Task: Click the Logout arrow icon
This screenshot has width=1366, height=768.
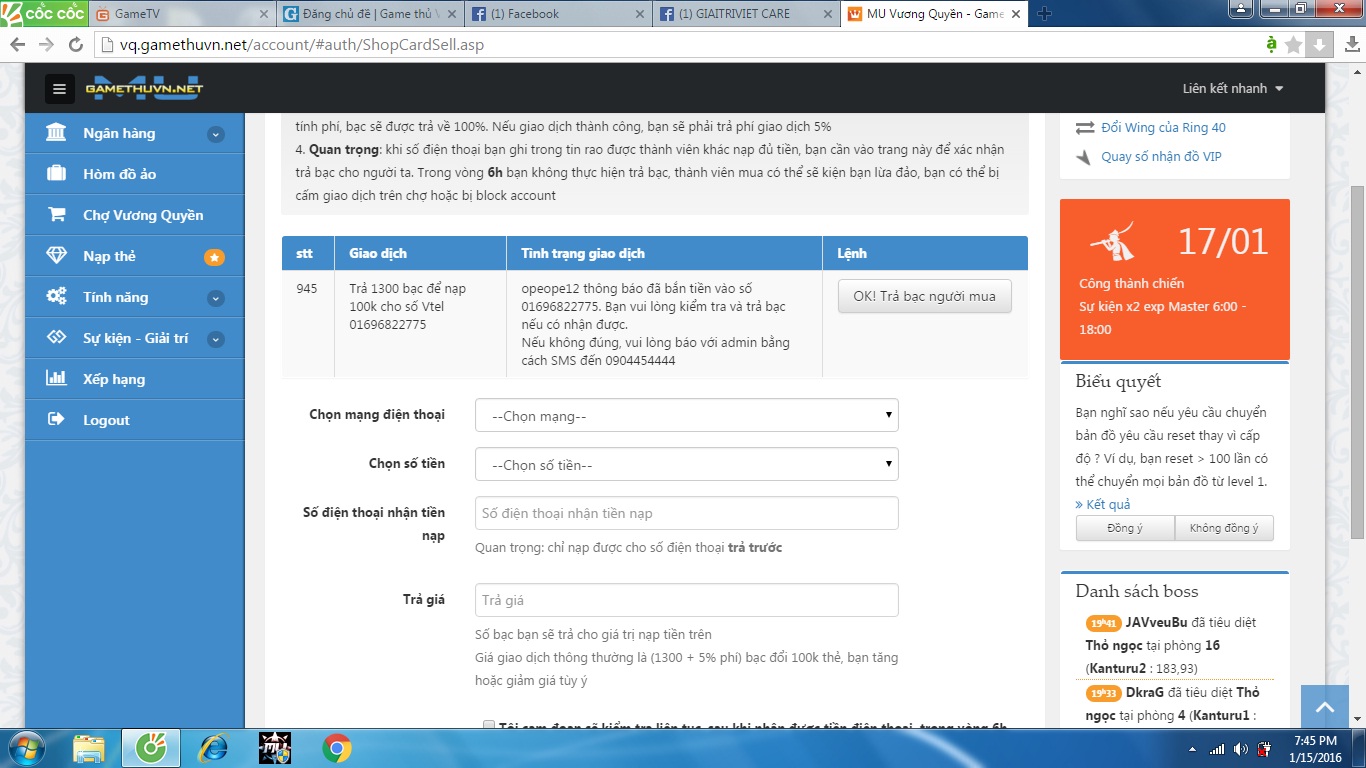Action: coord(57,420)
